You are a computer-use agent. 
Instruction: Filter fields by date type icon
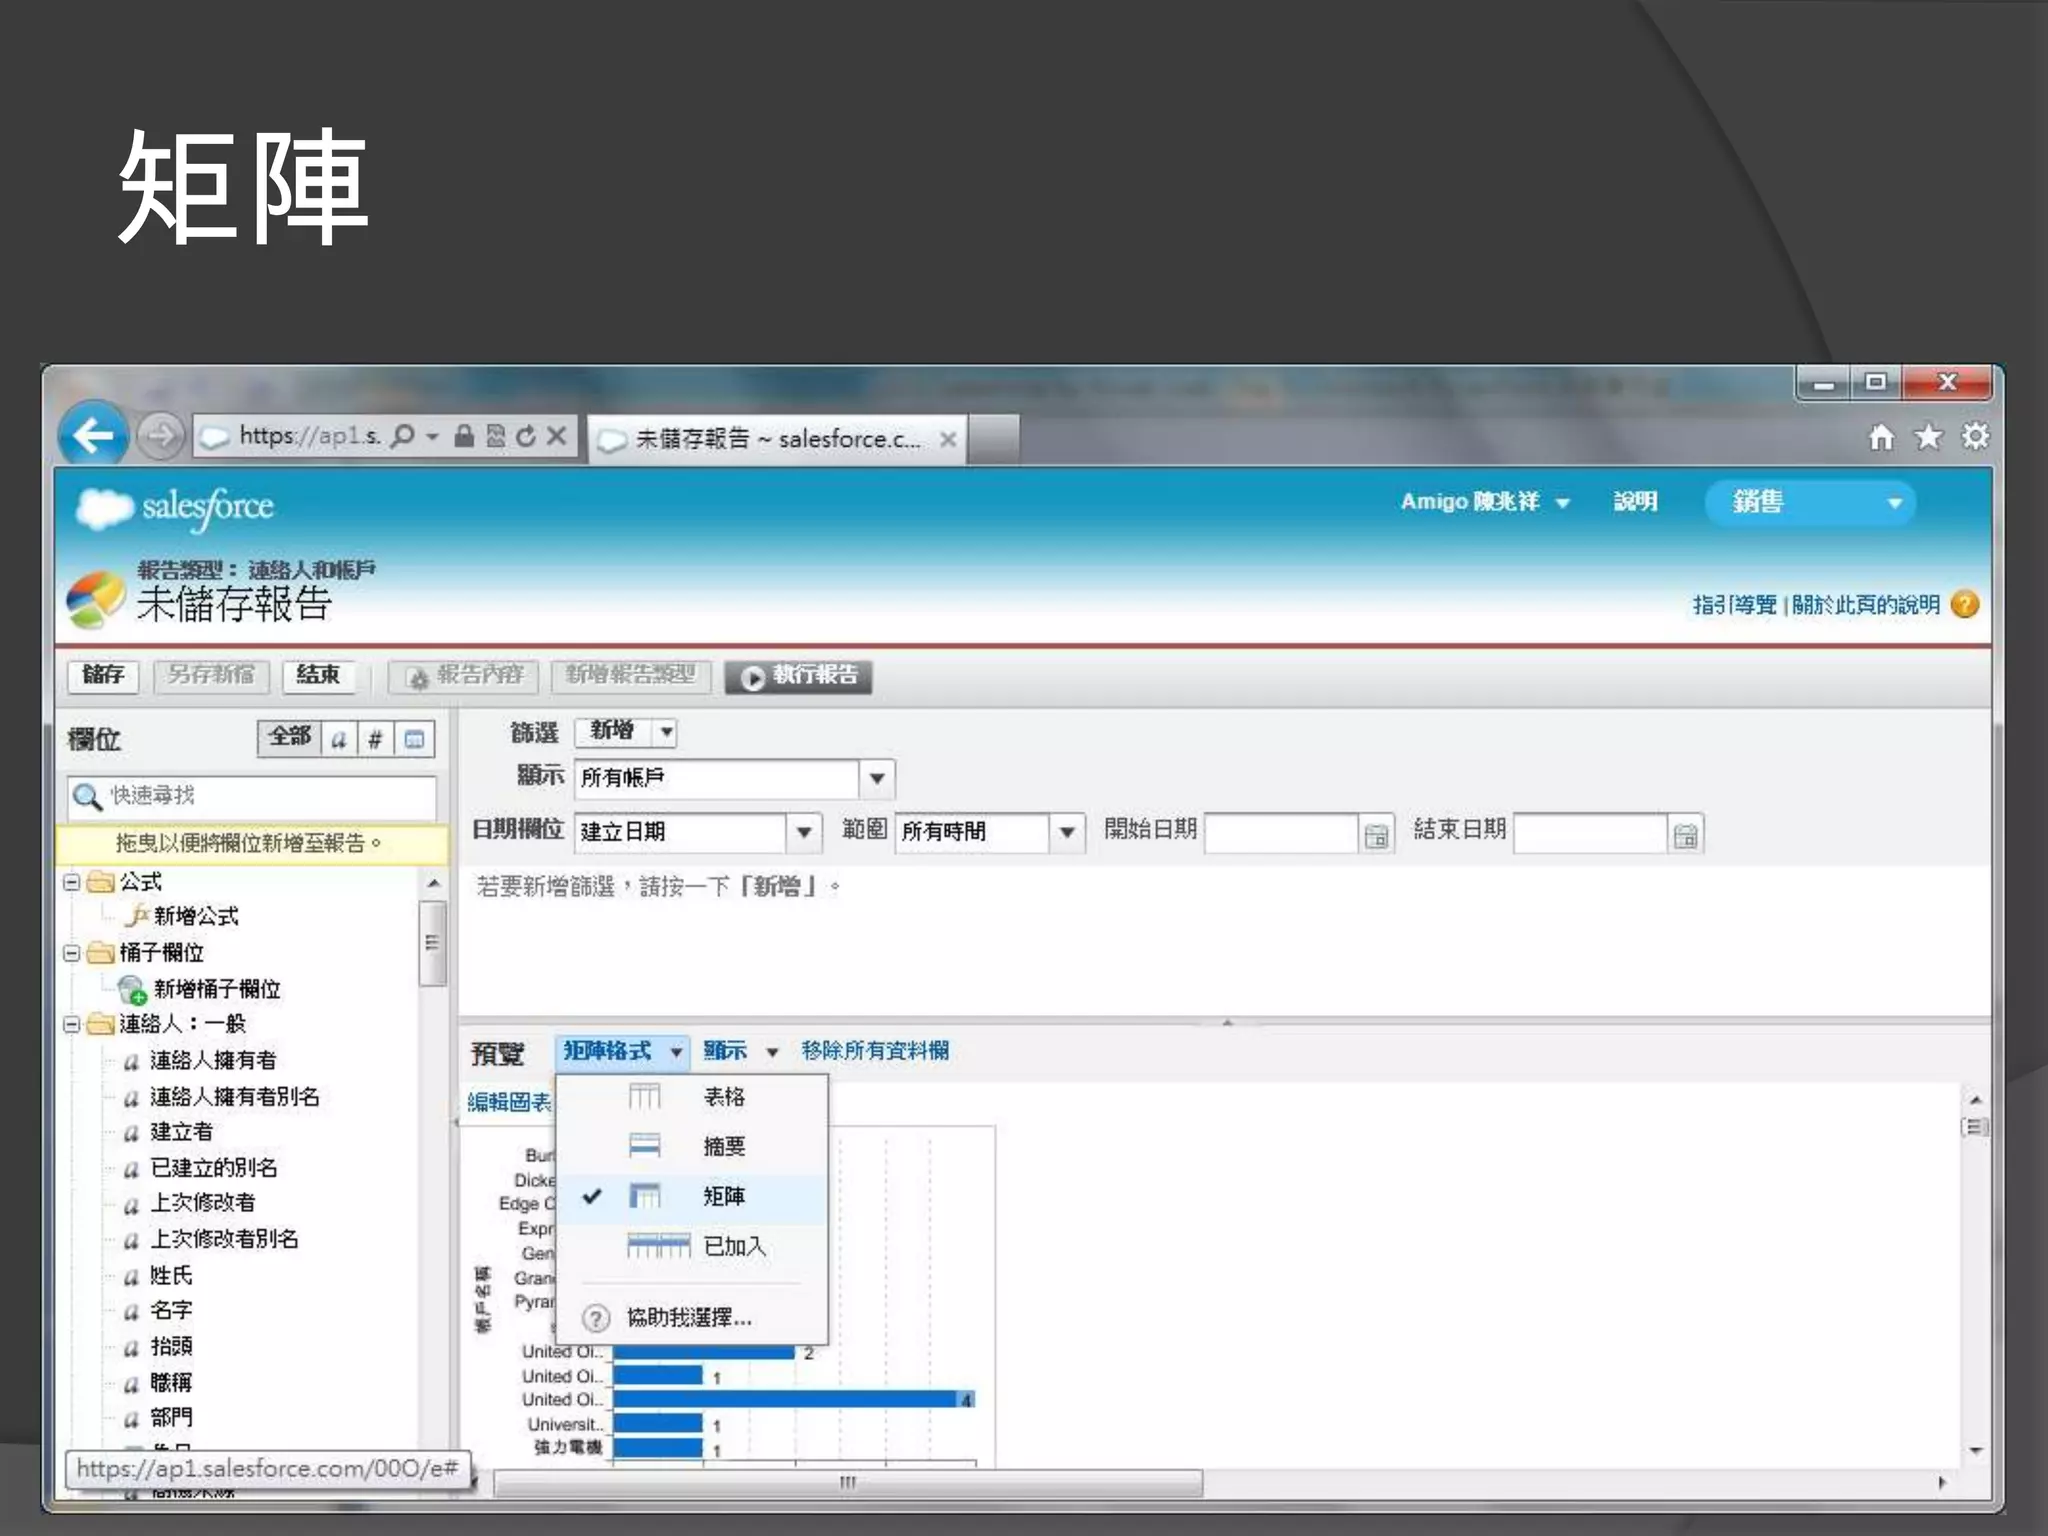414,740
